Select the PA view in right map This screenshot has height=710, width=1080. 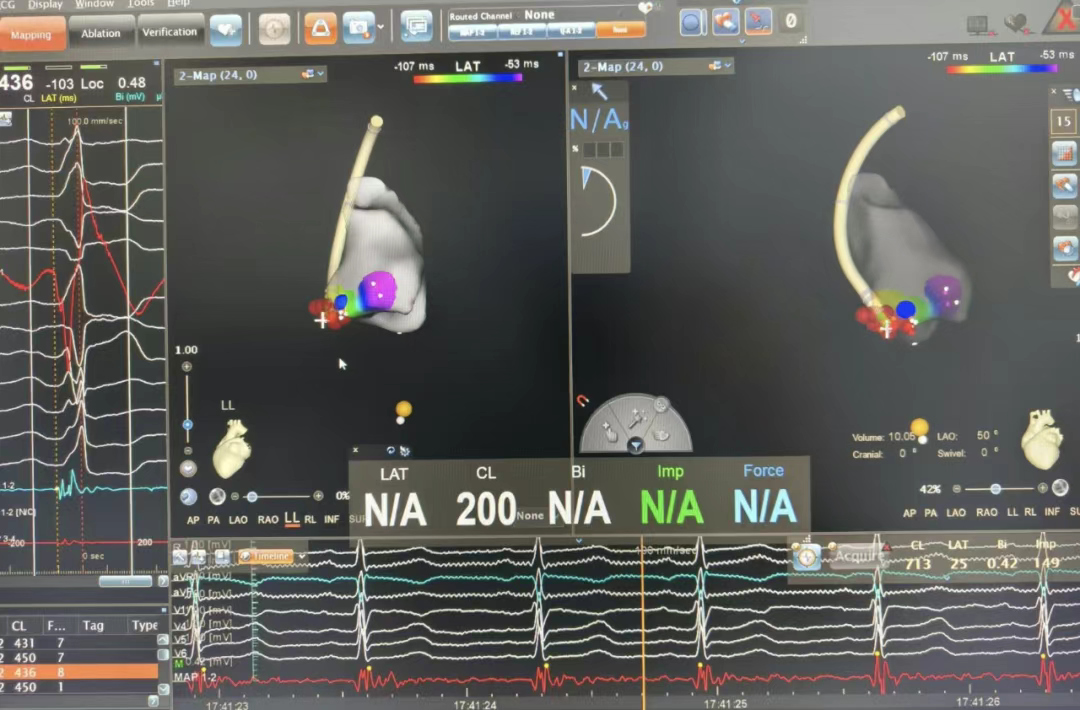930,512
